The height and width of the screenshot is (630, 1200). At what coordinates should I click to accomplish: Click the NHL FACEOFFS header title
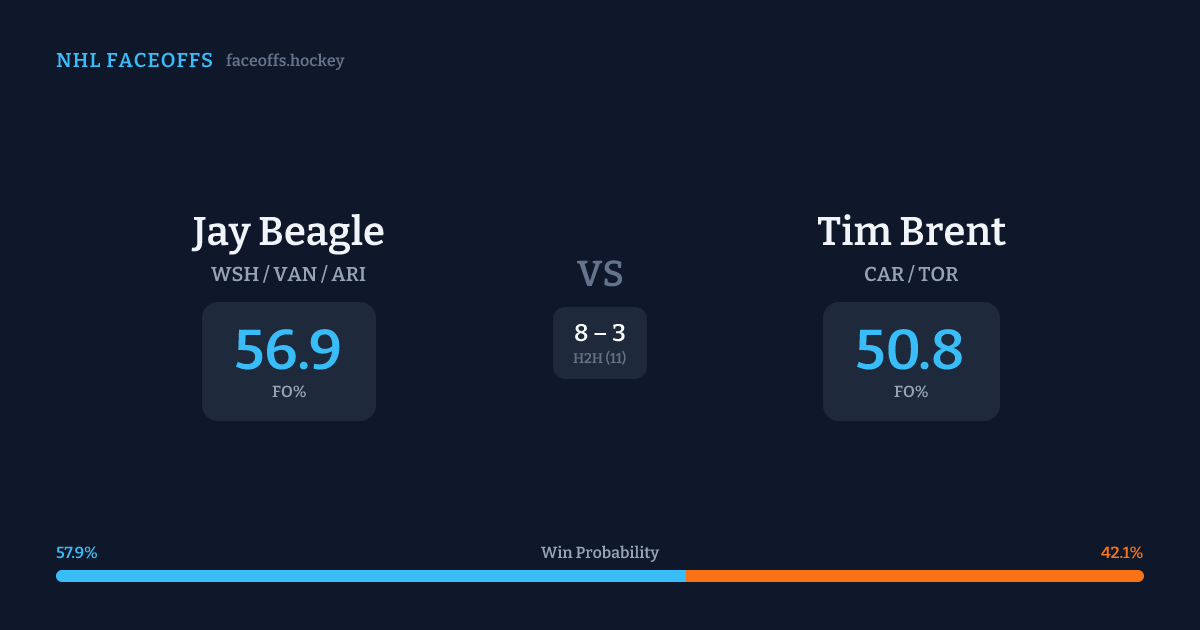(x=134, y=61)
